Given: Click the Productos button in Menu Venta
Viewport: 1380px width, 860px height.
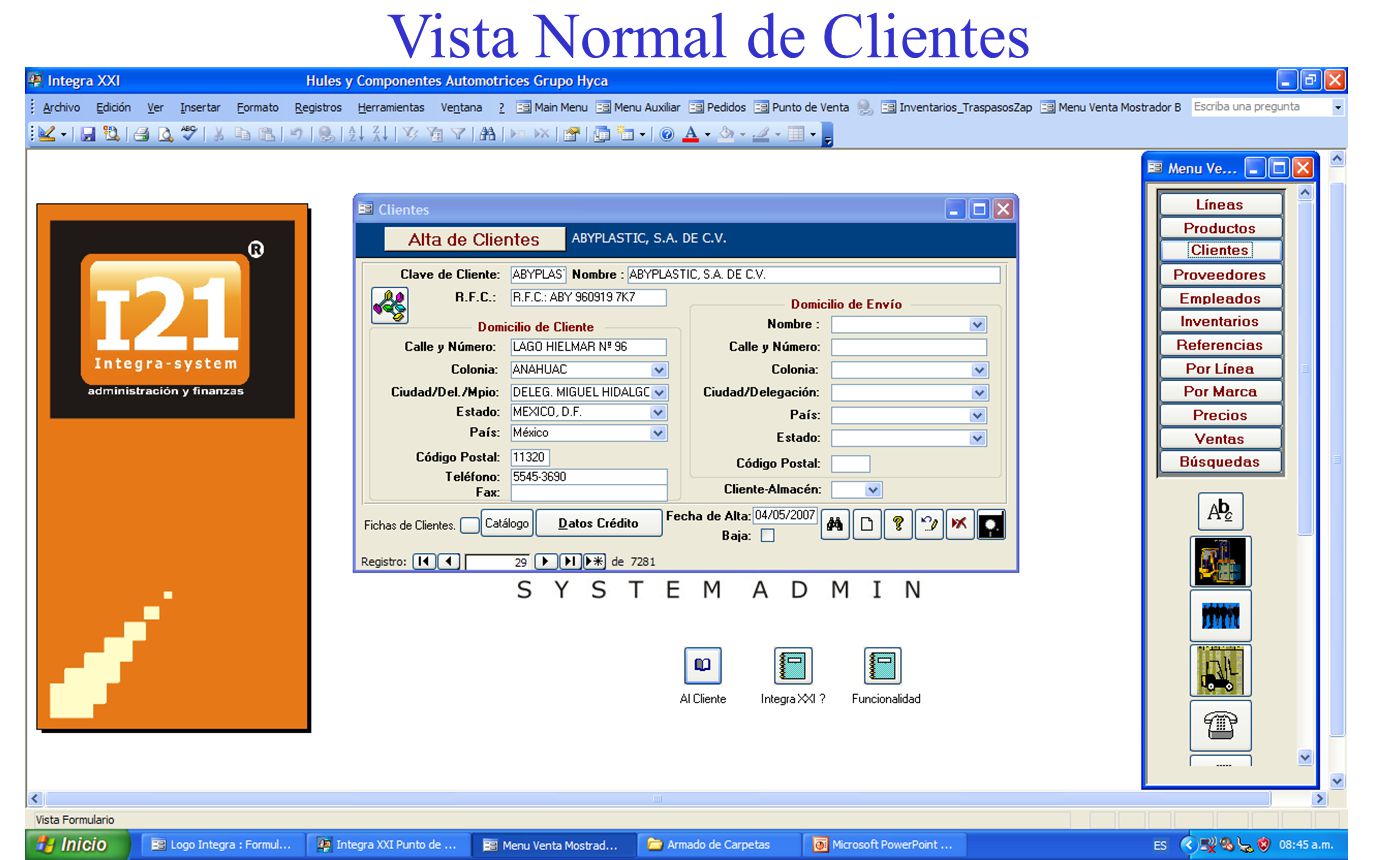Looking at the screenshot, I should coord(1220,228).
